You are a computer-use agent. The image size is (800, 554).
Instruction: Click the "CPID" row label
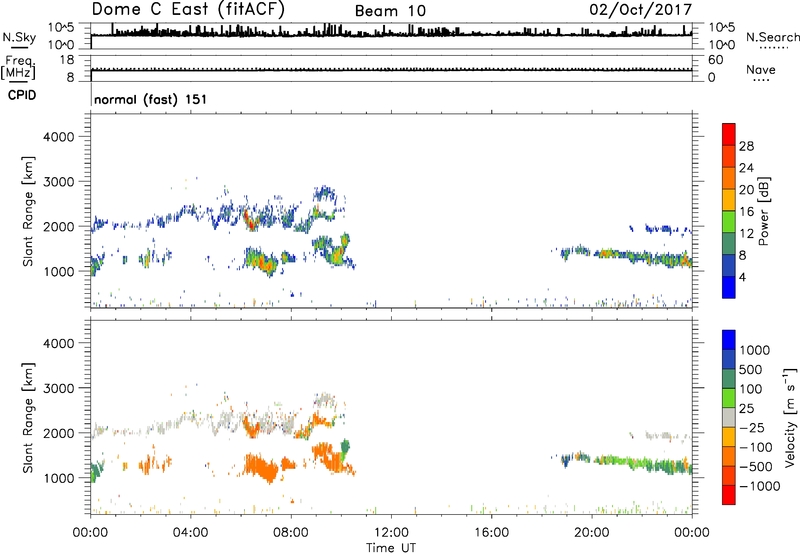[x=22, y=95]
